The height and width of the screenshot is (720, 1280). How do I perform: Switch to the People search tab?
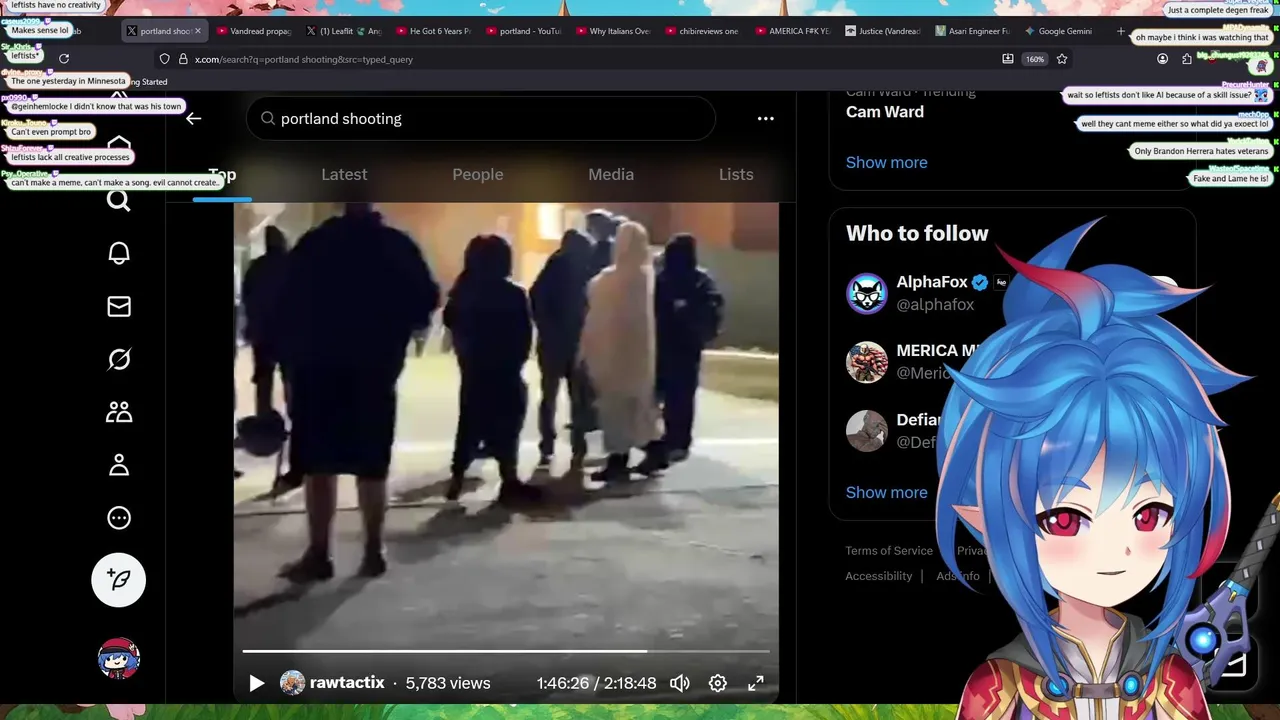coord(478,174)
